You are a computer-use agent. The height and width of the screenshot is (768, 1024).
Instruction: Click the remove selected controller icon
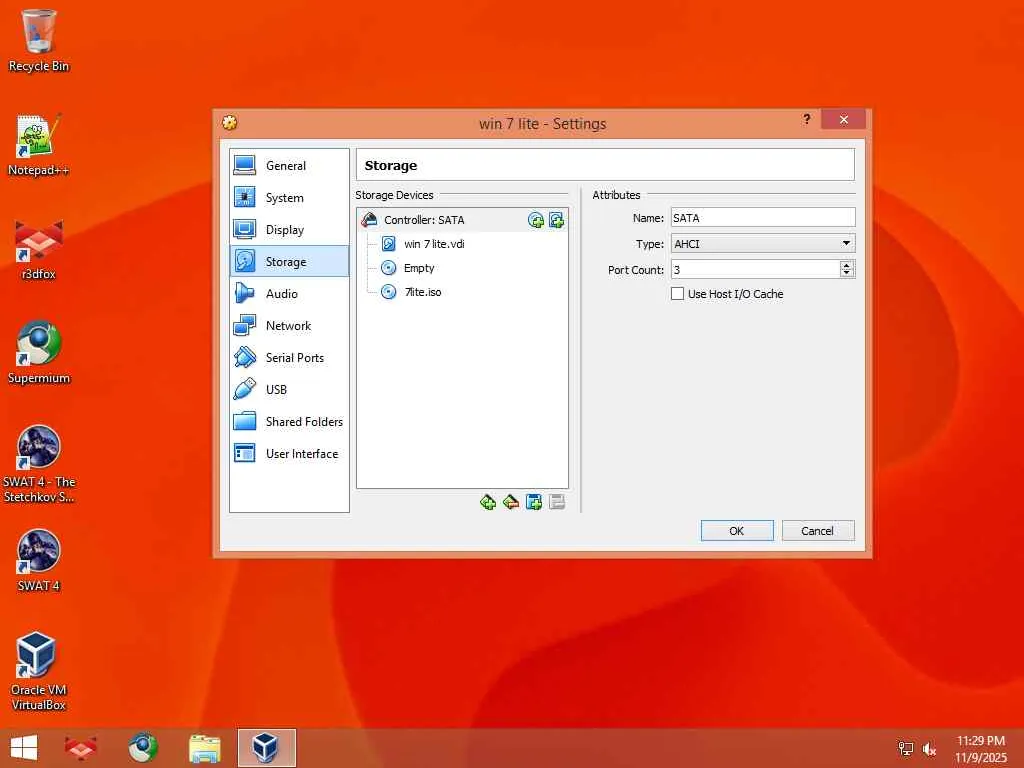pyautogui.click(x=511, y=502)
